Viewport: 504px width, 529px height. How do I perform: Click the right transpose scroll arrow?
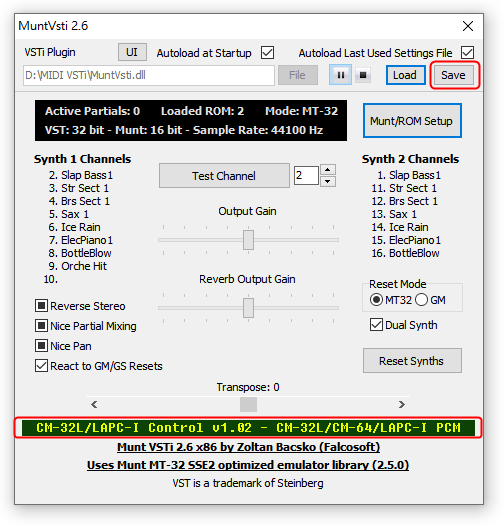coord(401,404)
